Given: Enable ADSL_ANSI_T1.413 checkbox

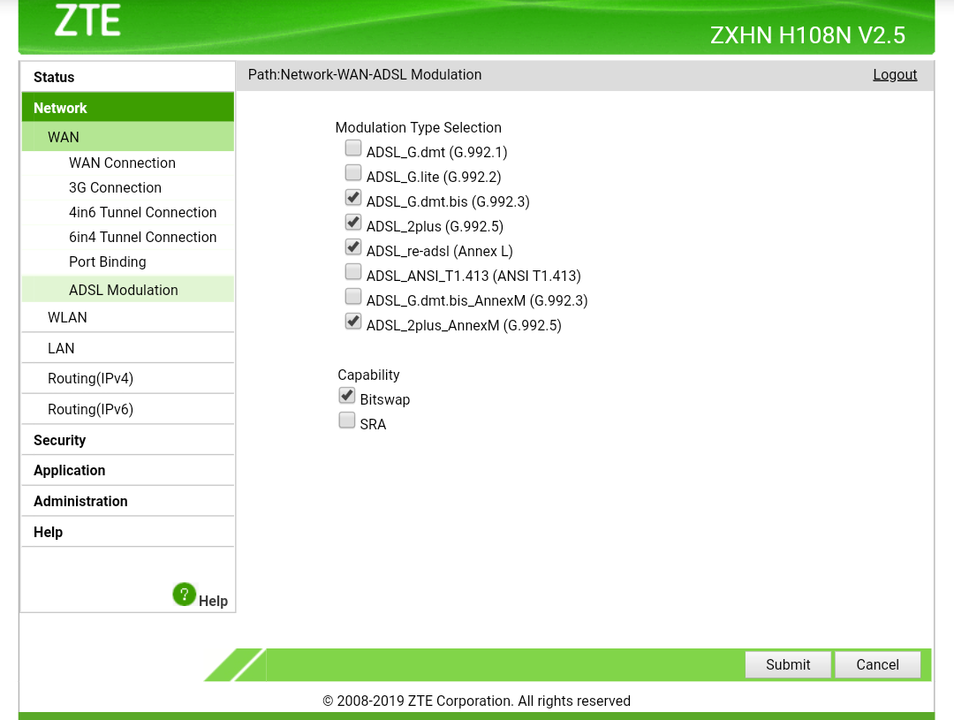Looking at the screenshot, I should pos(353,271).
